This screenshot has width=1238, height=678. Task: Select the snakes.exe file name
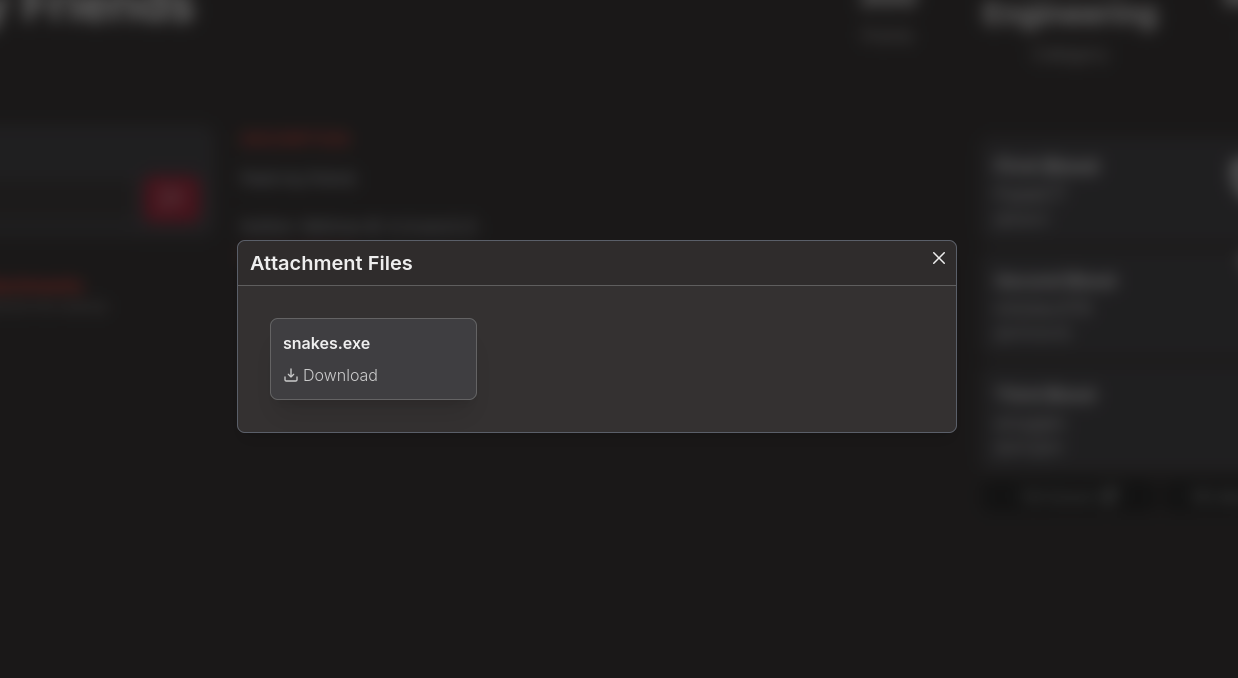(326, 343)
